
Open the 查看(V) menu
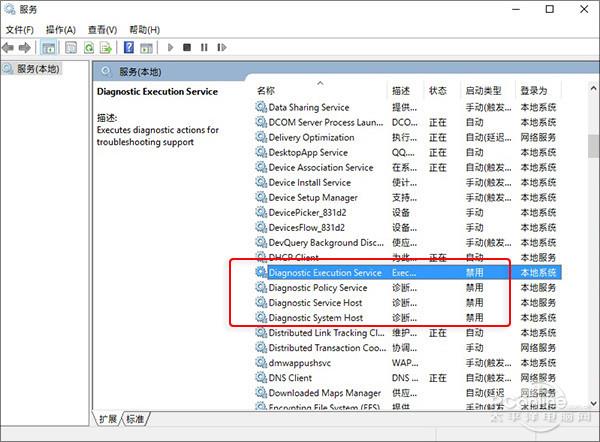click(x=102, y=30)
